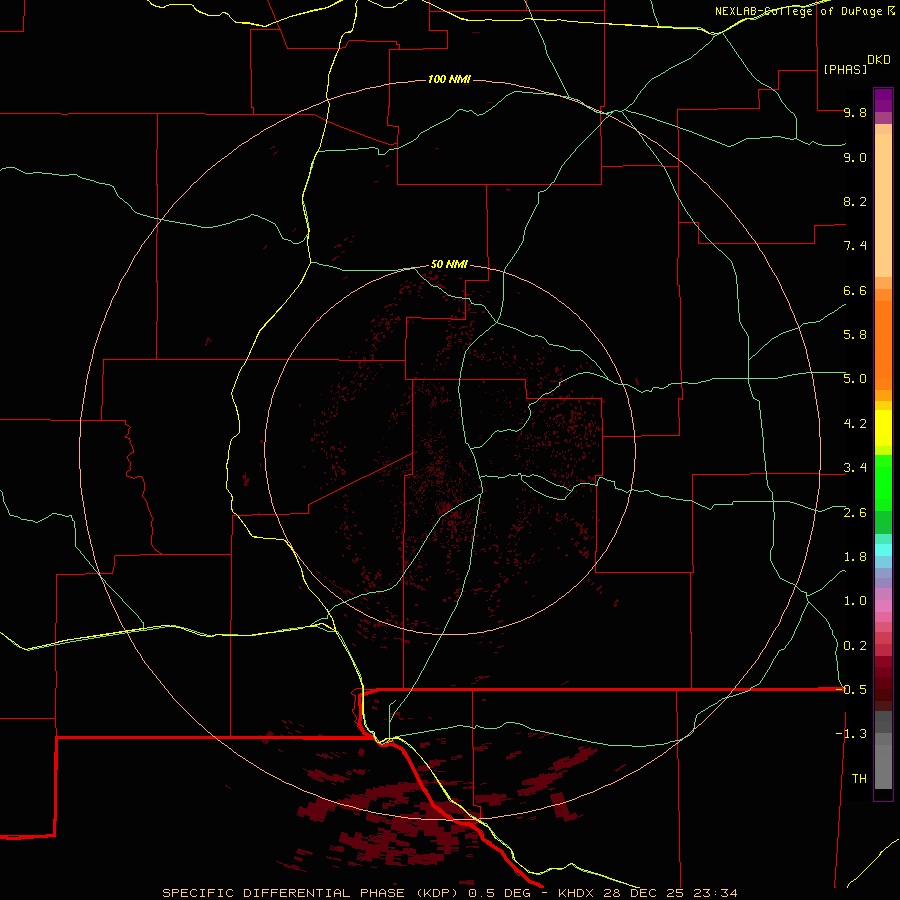Pick the bright green segment of color bar
900x900 pixels.
click(x=883, y=481)
